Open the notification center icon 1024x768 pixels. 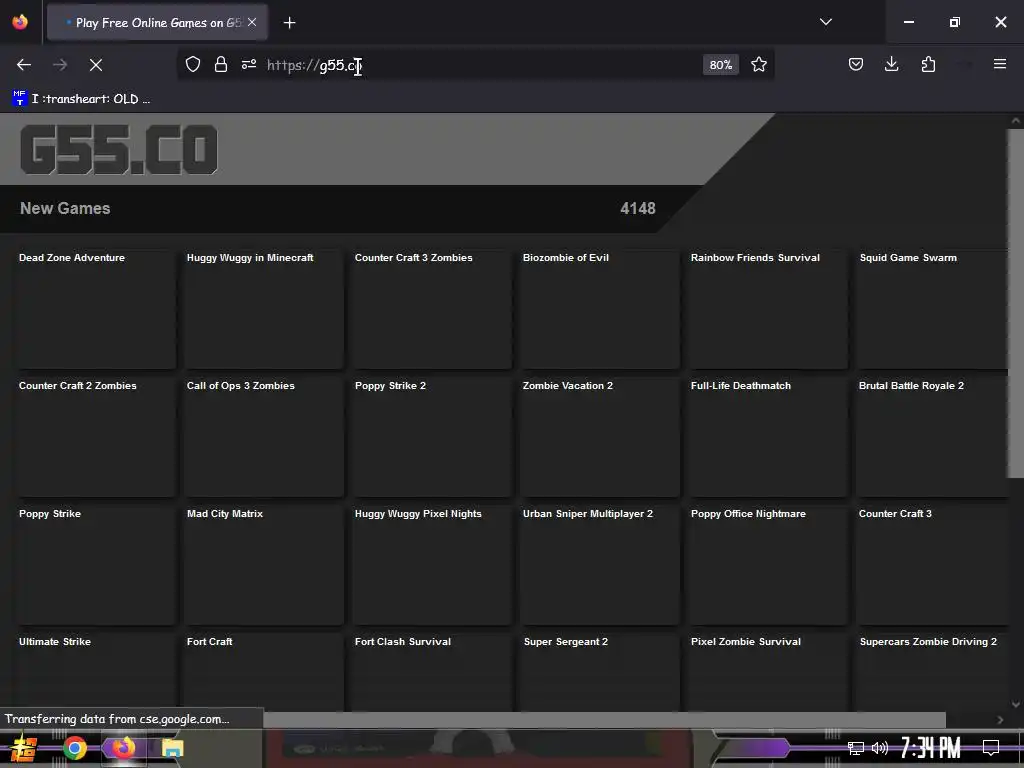coord(991,748)
